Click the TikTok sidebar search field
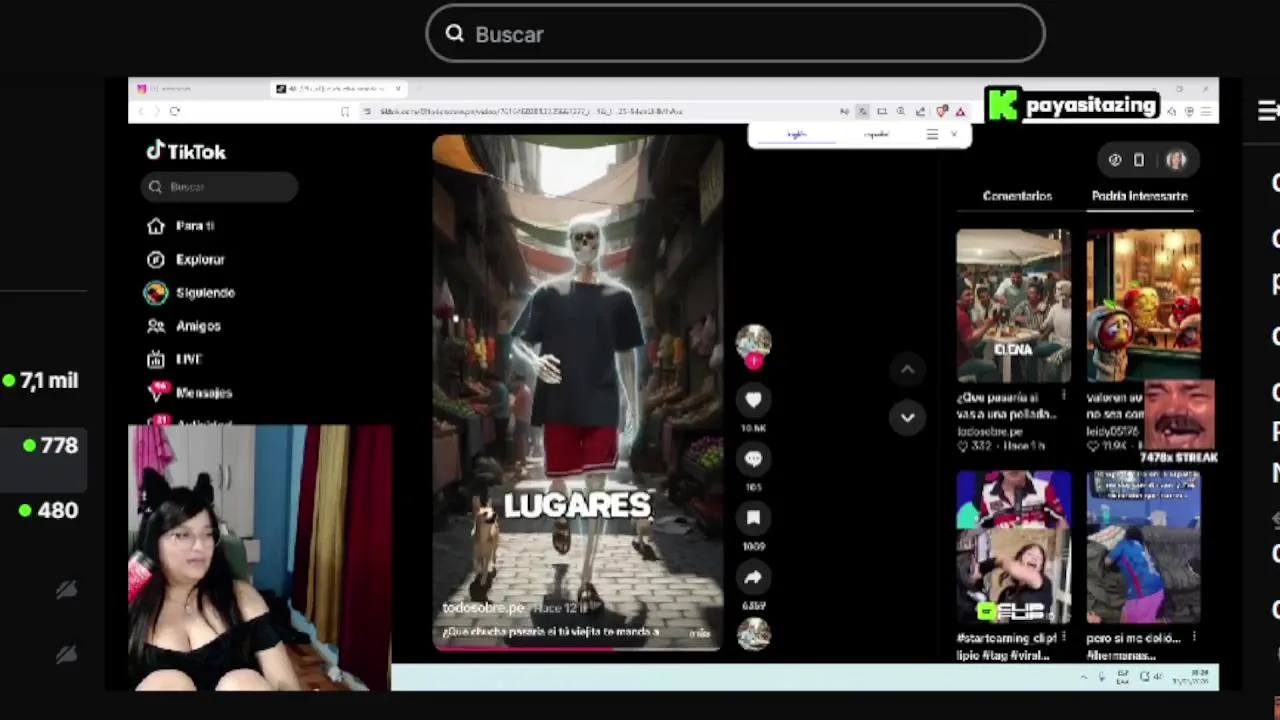This screenshot has width=1280, height=720. (x=219, y=187)
